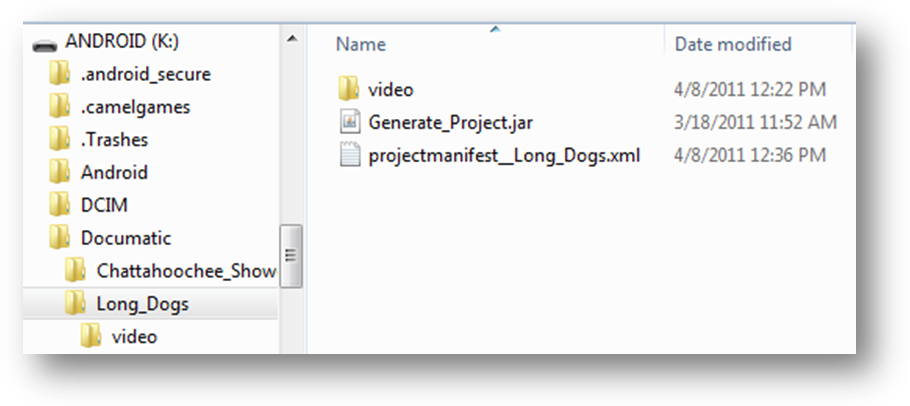Screen dimensions: 910x406
Task: Open the Chattahoochee_Show folder in tree
Action: (185, 271)
